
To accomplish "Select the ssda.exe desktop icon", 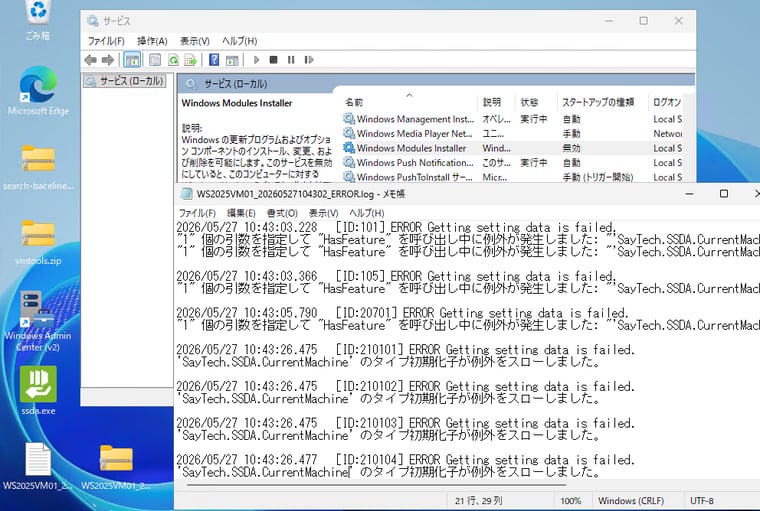I will click(x=38, y=390).
